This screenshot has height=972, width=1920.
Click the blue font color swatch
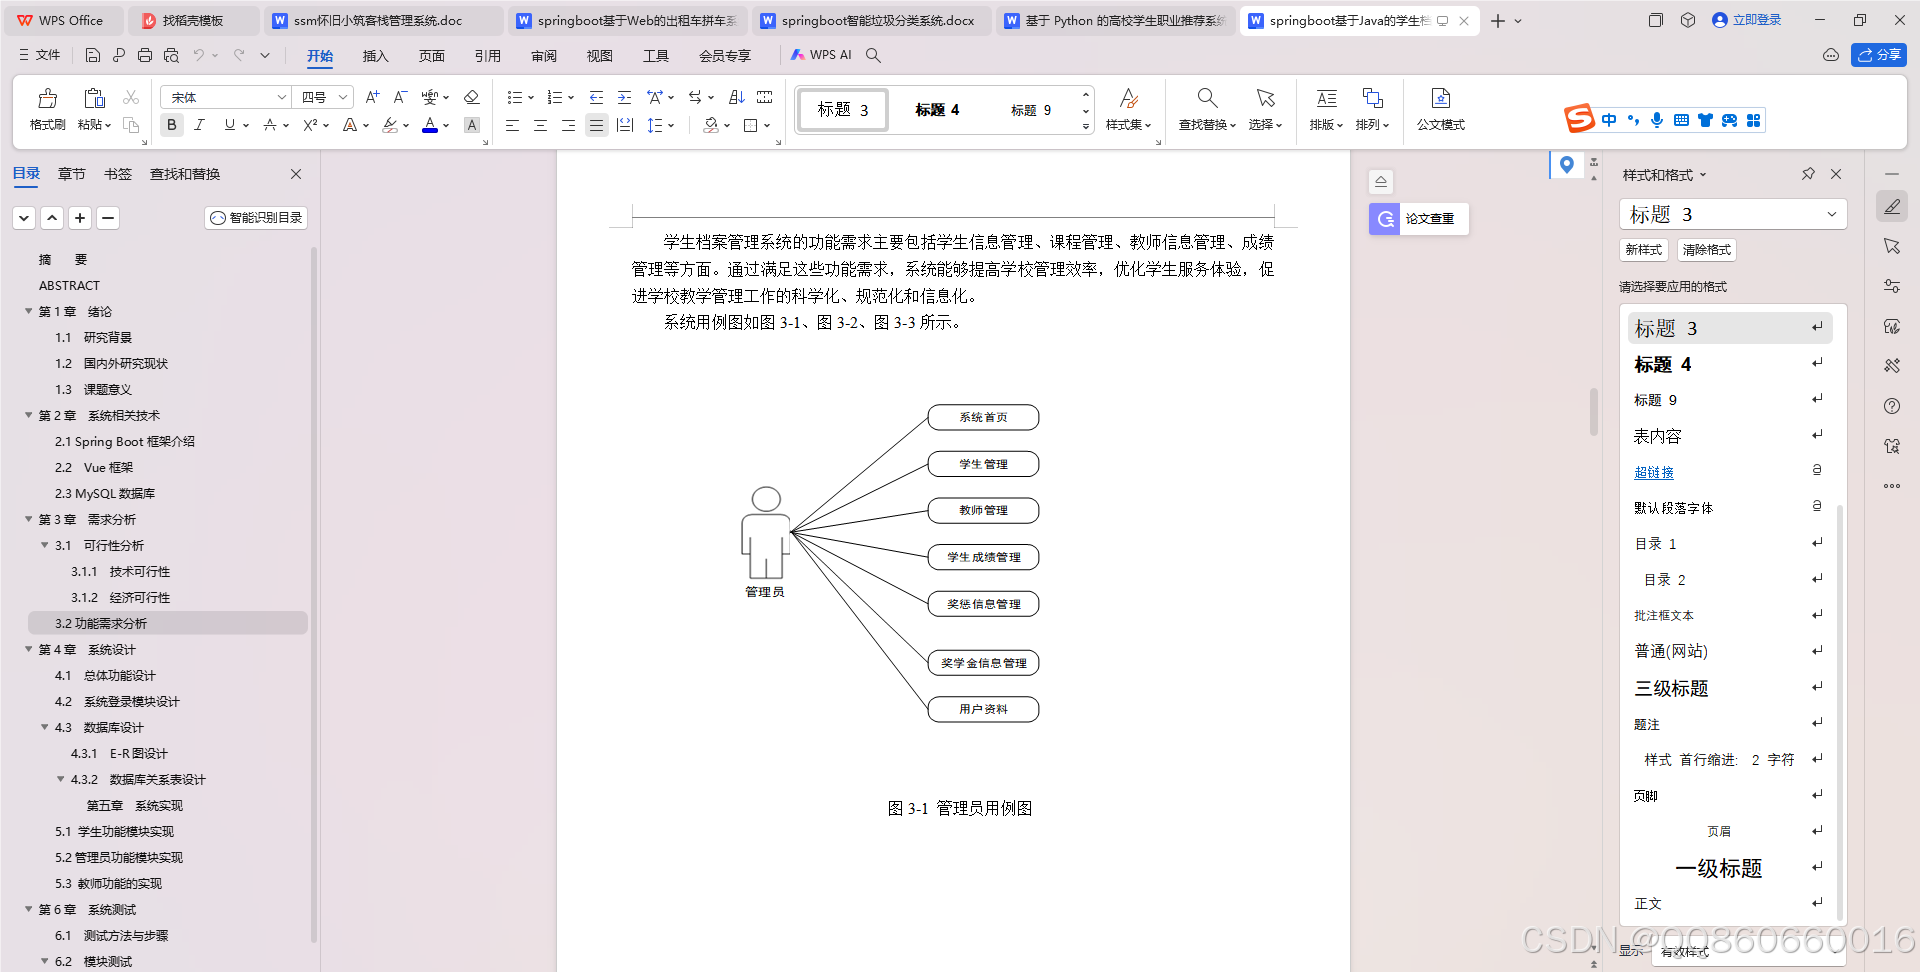(x=430, y=125)
